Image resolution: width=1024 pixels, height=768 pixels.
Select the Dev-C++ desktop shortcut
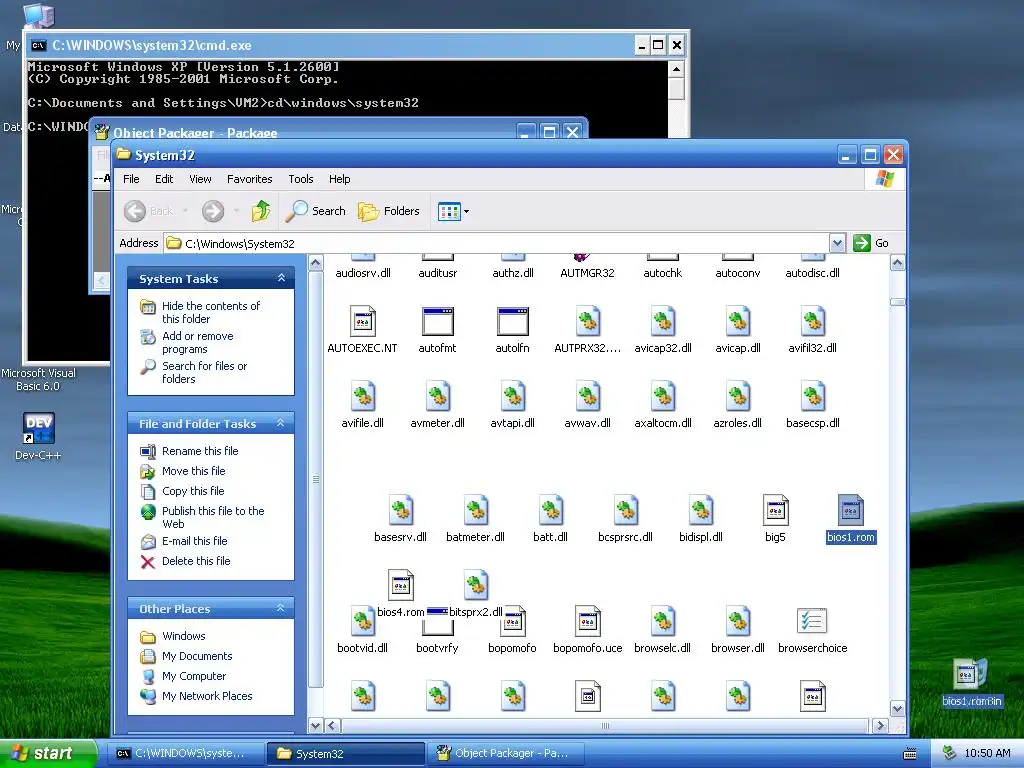pos(38,436)
